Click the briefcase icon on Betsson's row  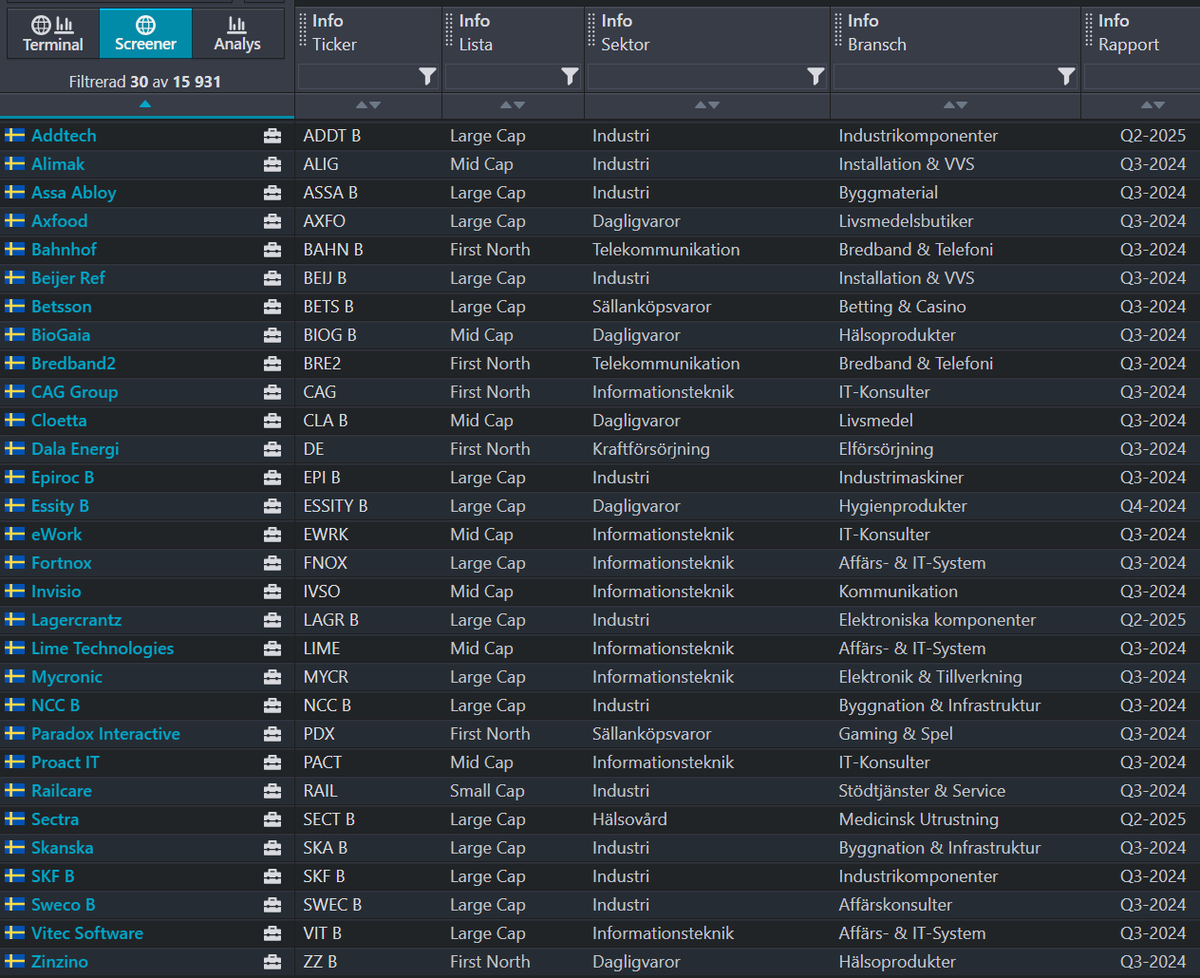[272, 307]
